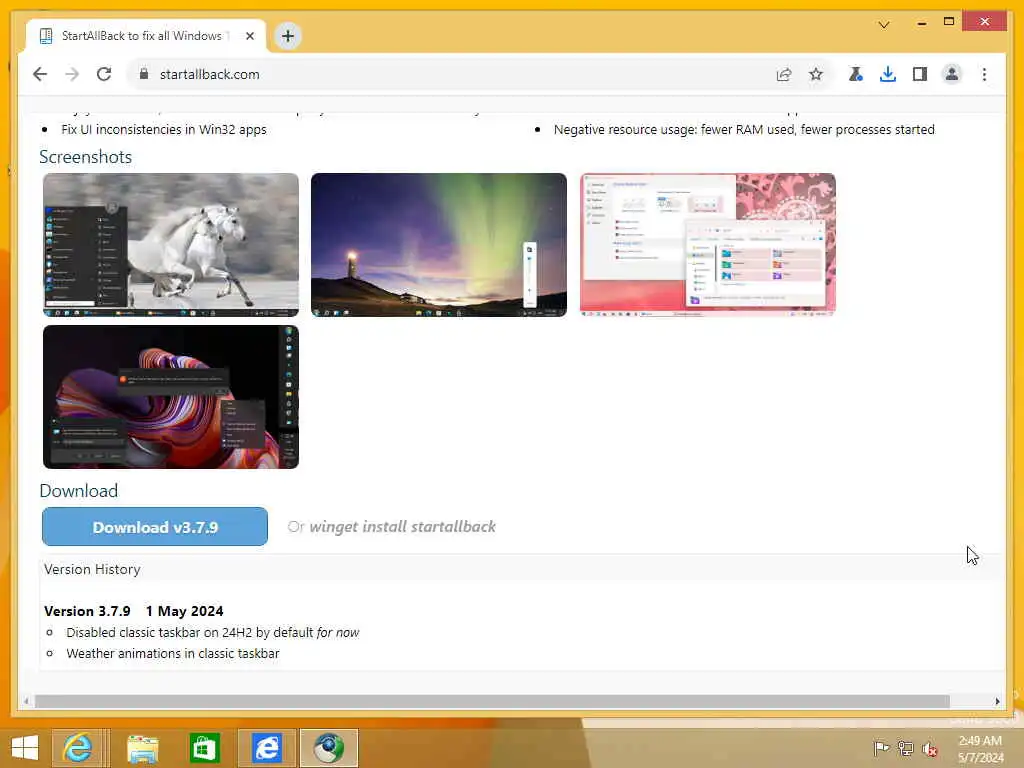The height and width of the screenshot is (768, 1024).
Task: Click 'Weather animations in classic taskbar' line
Action: [x=173, y=653]
